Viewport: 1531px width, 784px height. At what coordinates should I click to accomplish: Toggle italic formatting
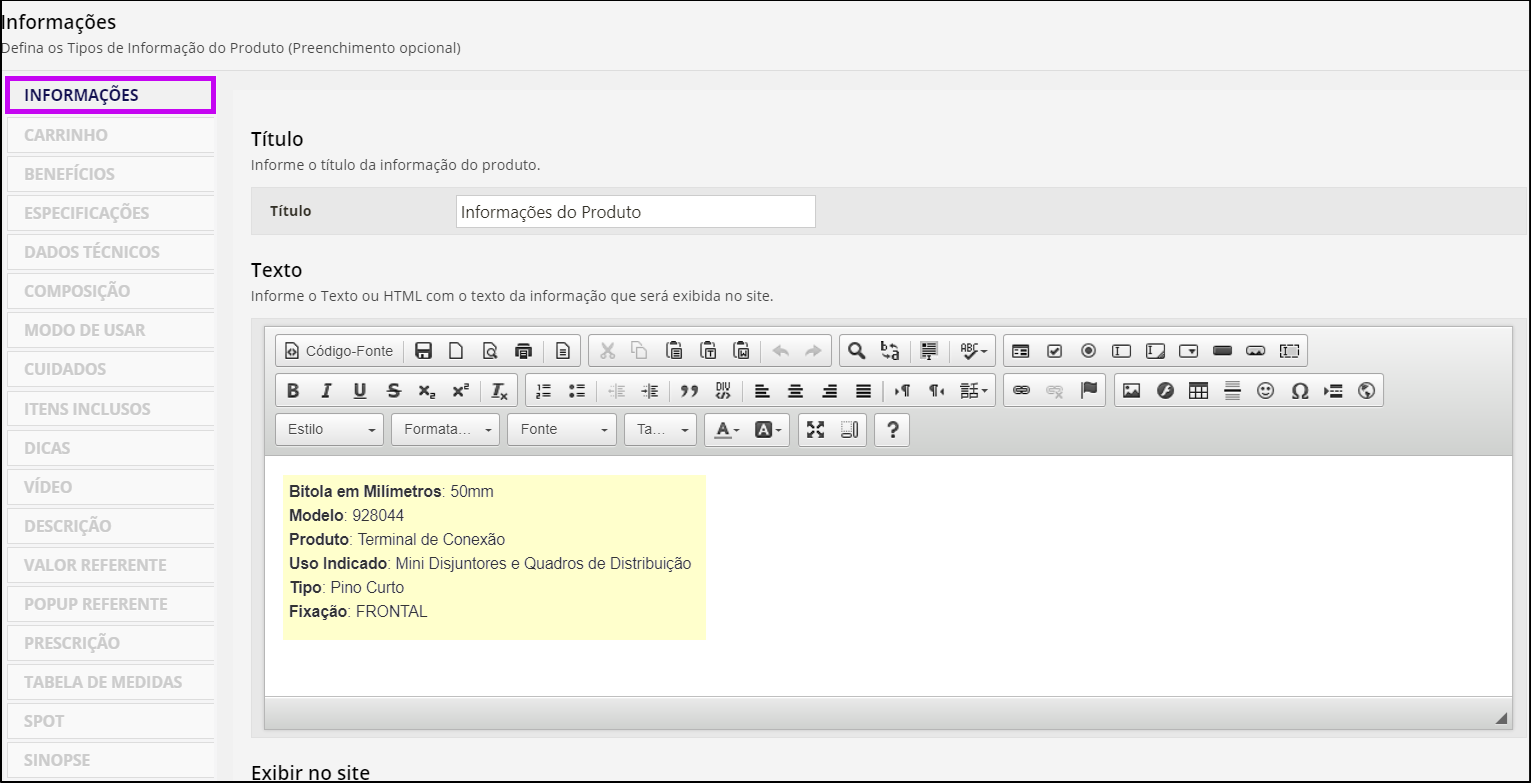[x=326, y=391]
